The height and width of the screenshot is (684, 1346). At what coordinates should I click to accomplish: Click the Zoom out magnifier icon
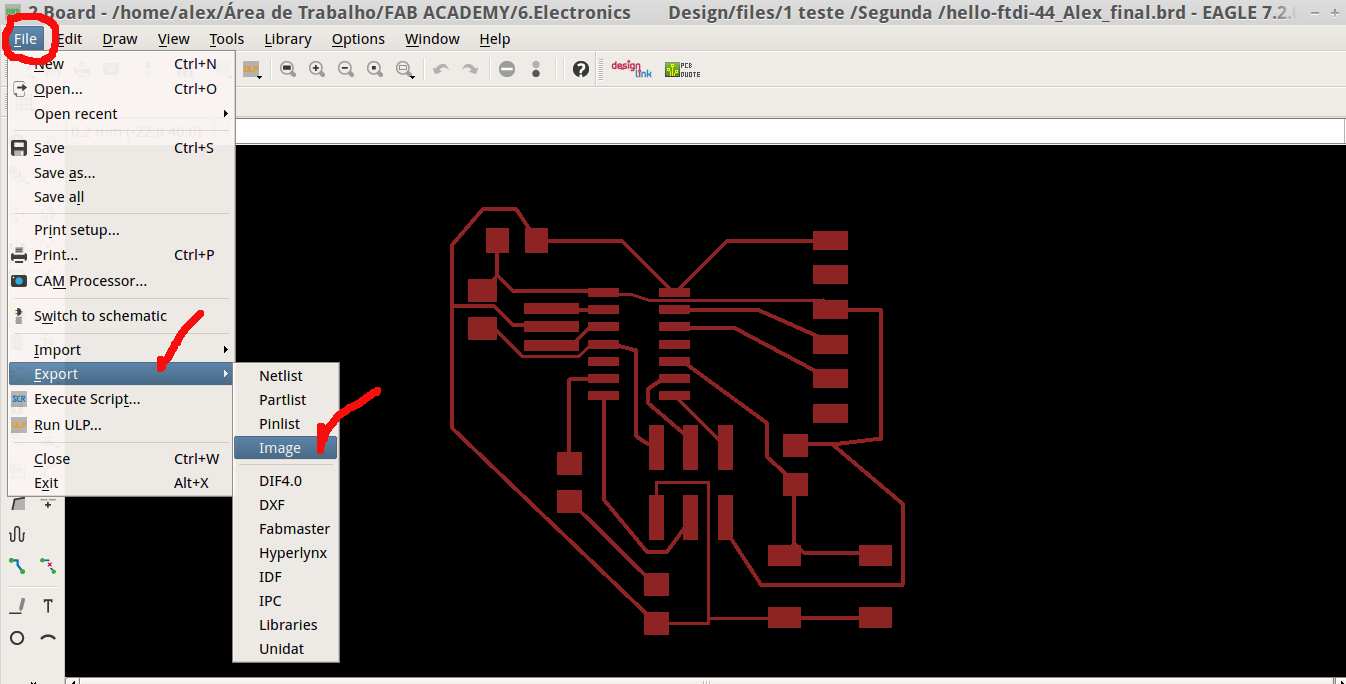tap(346, 69)
